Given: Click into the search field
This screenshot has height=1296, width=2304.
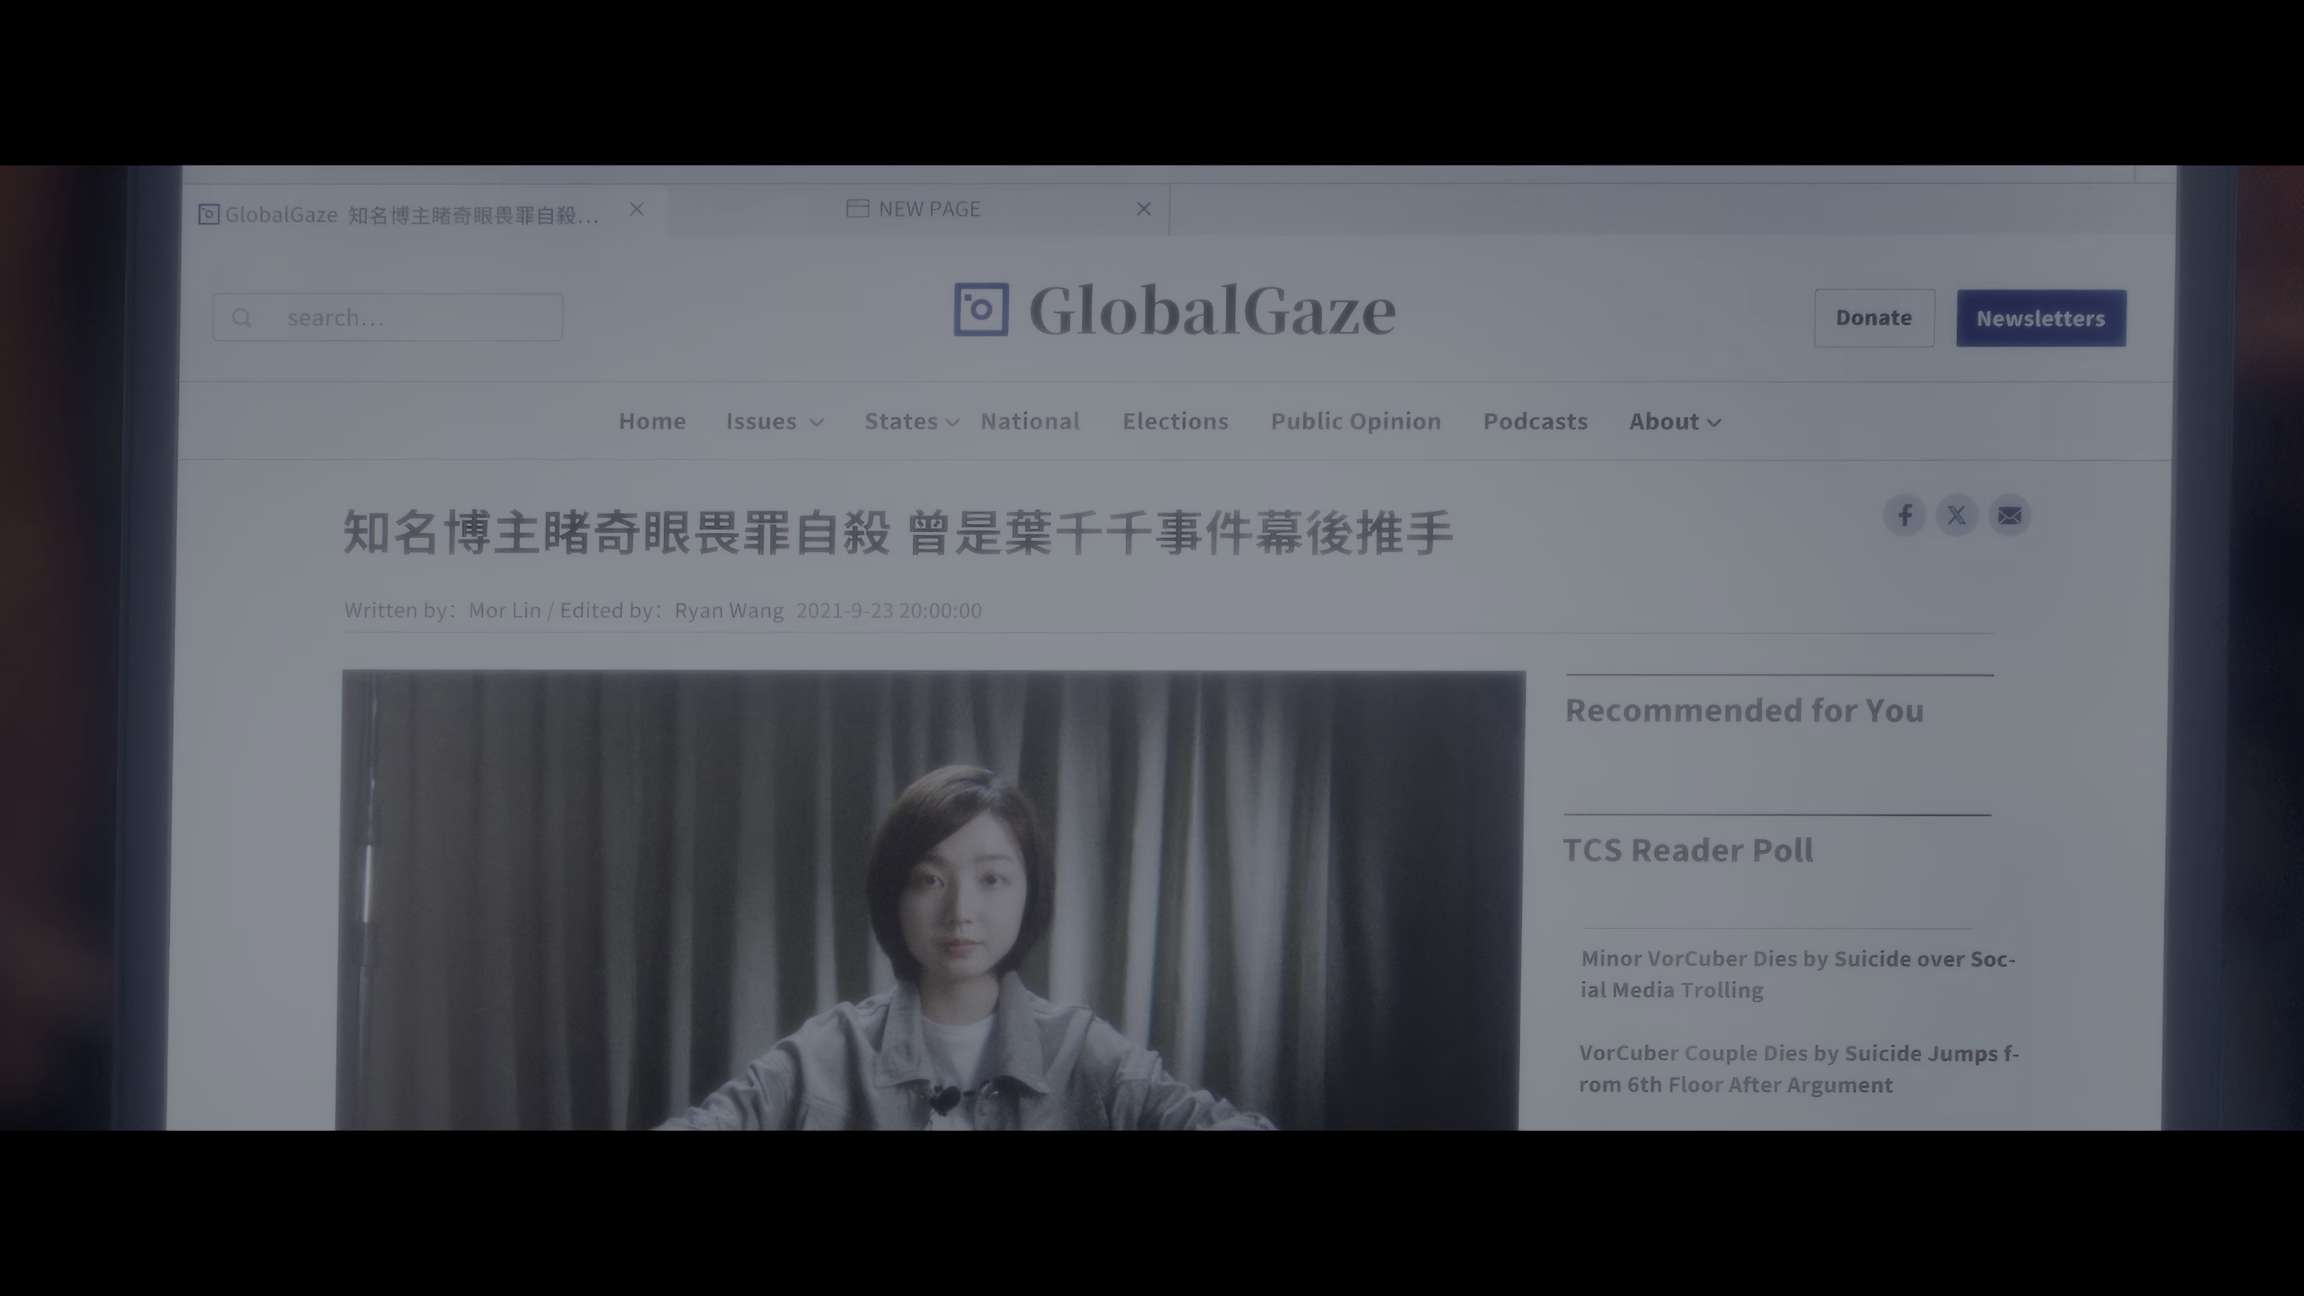Looking at the screenshot, I should (x=388, y=317).
